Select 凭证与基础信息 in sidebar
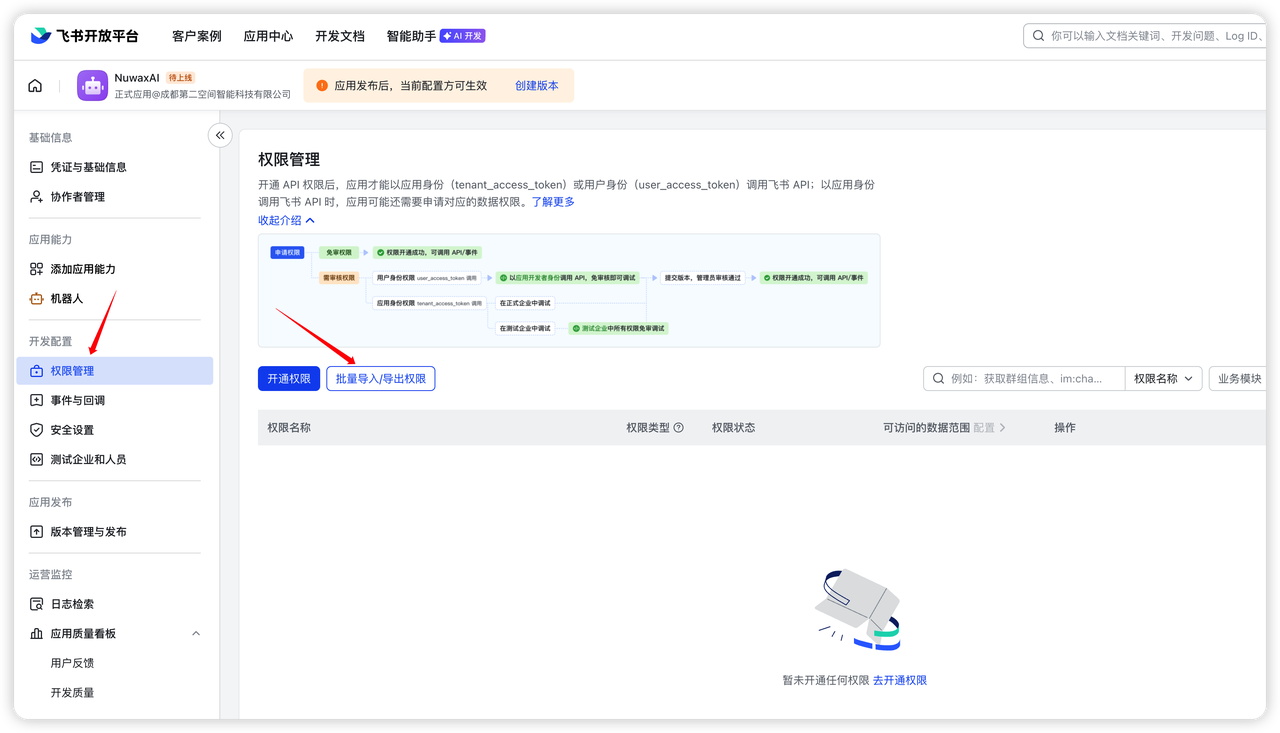 tap(115, 167)
